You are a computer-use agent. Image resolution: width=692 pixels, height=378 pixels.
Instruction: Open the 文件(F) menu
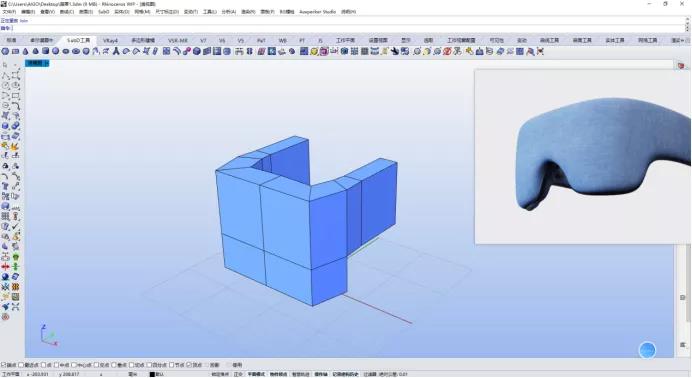click(9, 11)
